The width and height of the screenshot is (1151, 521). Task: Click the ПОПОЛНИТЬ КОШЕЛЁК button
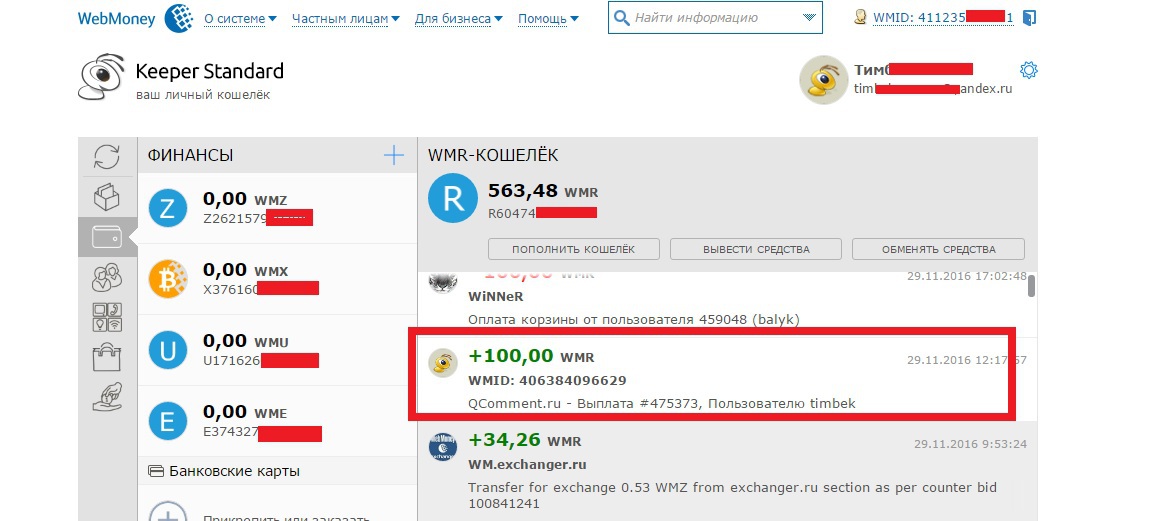[x=574, y=249]
